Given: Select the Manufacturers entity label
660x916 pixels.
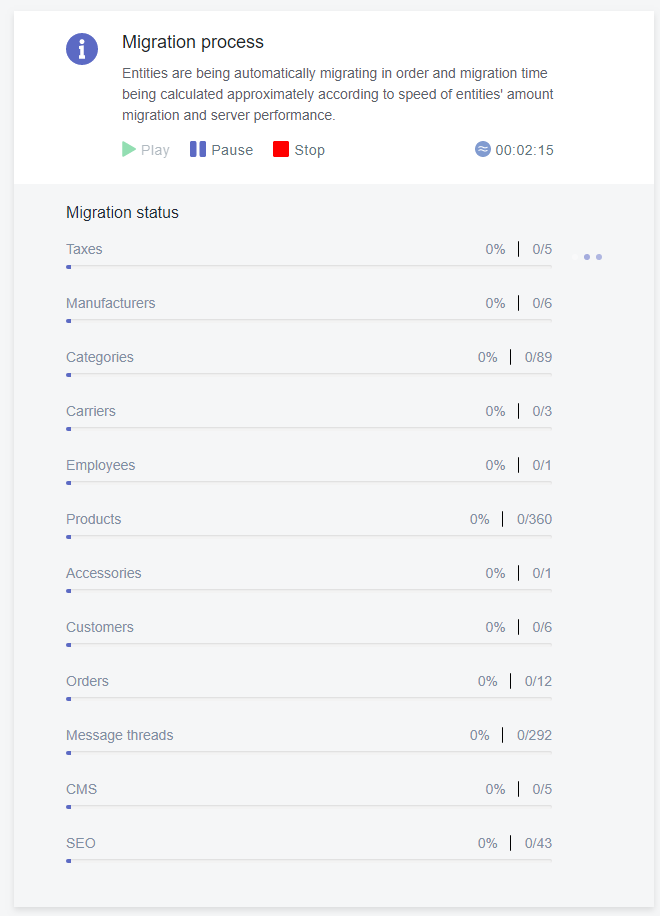Looking at the screenshot, I should point(111,303).
